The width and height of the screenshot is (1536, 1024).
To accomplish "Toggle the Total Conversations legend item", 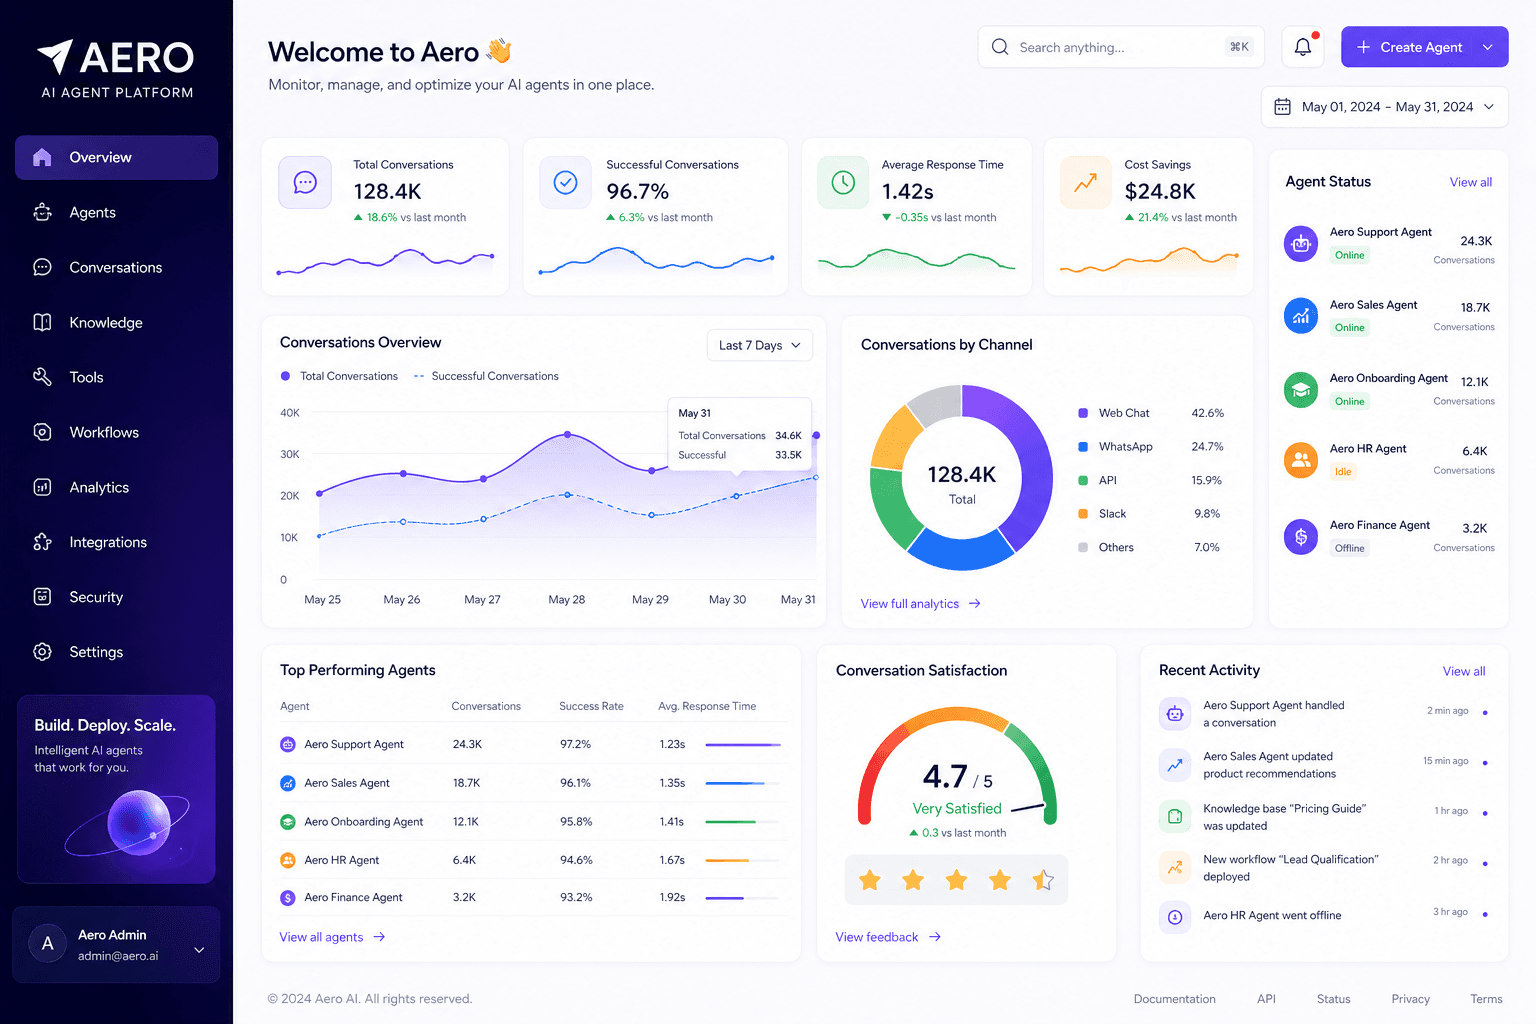I will (339, 376).
